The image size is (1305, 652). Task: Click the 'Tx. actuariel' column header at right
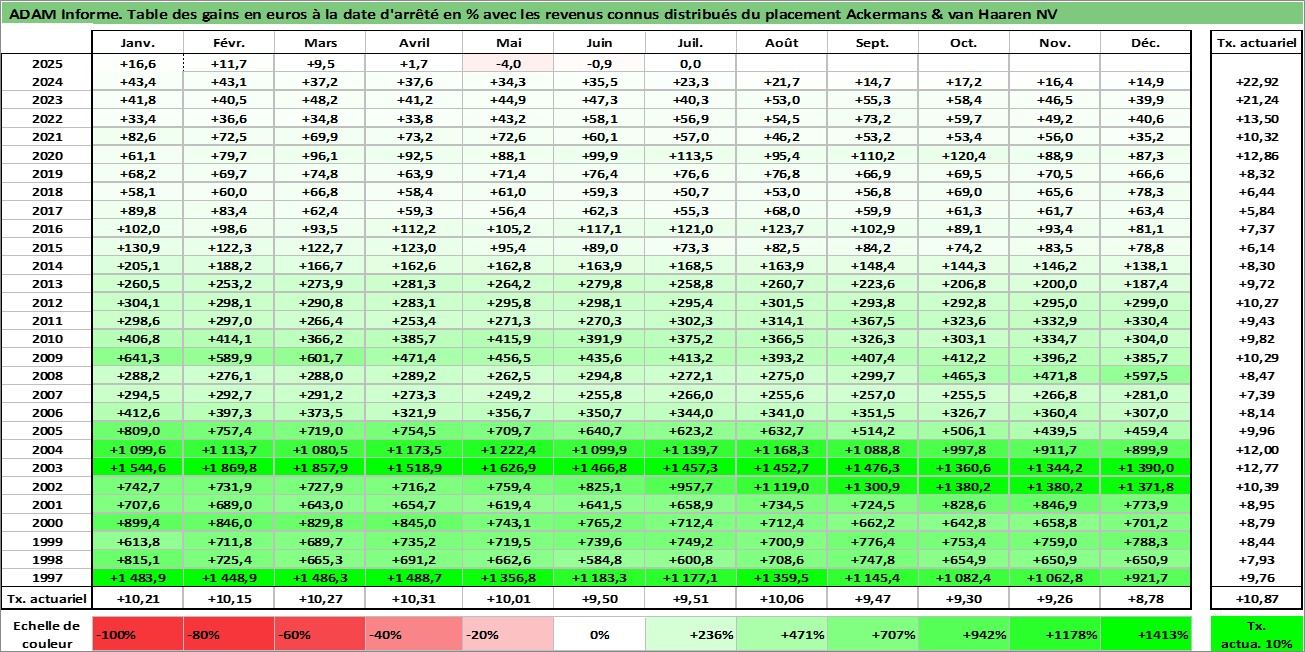tap(1257, 43)
